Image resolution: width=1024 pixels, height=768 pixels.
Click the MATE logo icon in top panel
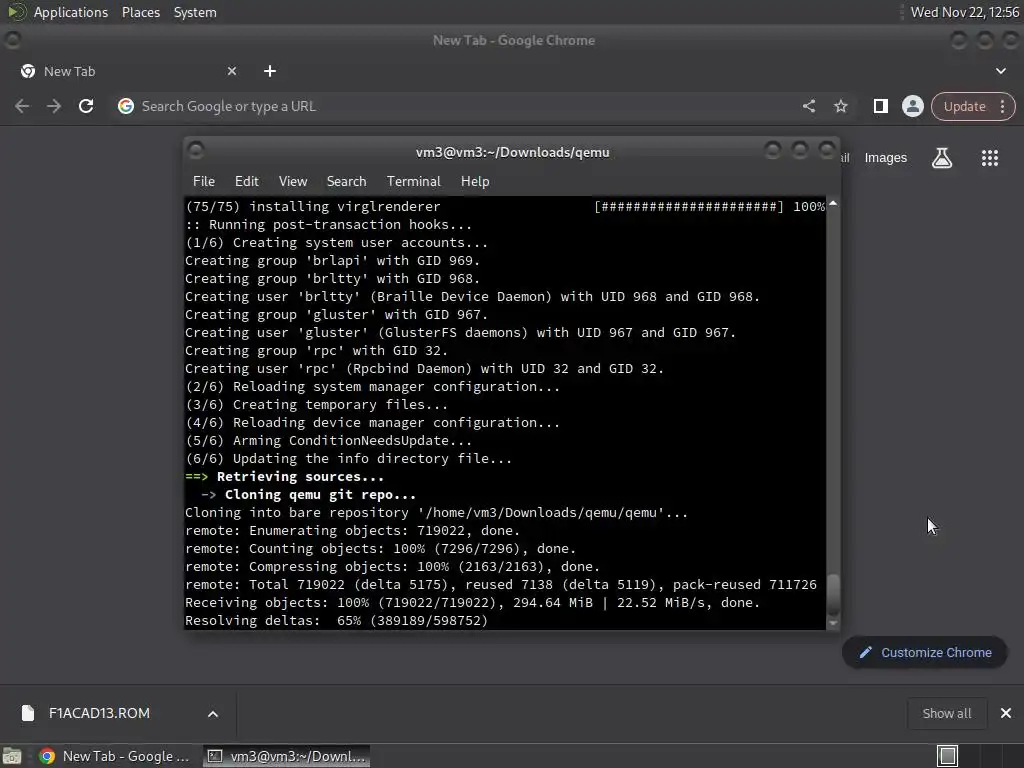16,12
